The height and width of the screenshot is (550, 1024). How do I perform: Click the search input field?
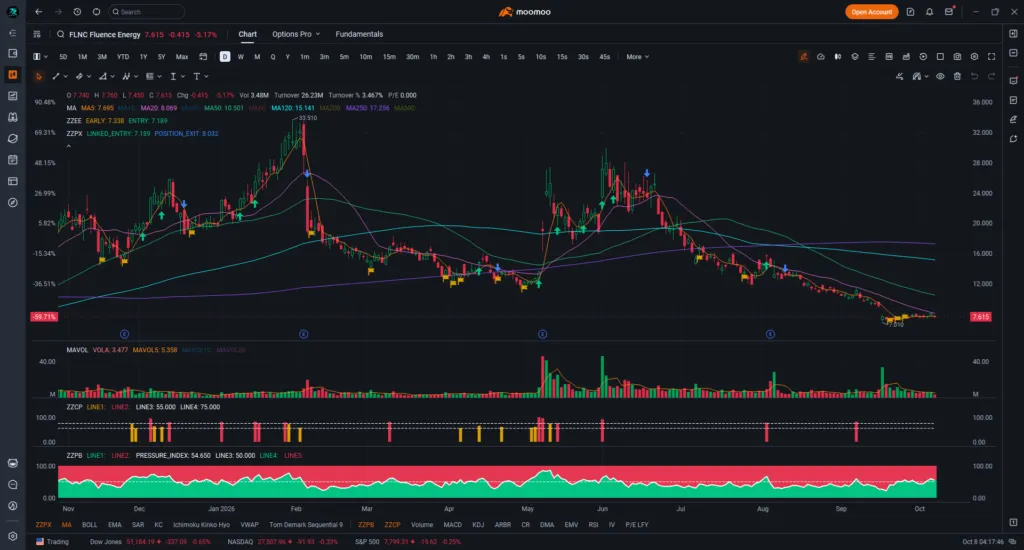(146, 12)
